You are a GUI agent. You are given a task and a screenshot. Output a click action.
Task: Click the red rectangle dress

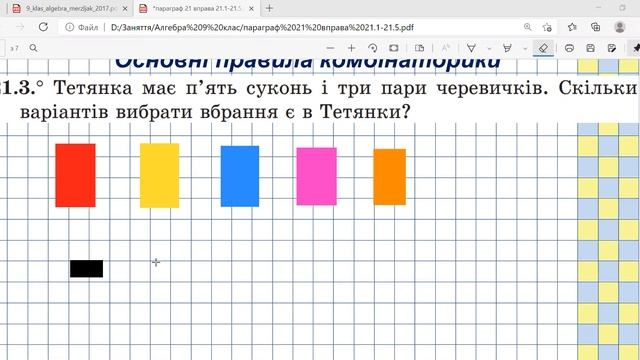tap(76, 175)
